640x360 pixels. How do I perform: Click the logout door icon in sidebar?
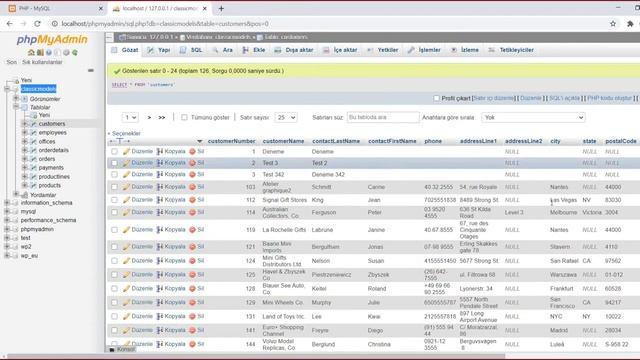[x=40, y=53]
